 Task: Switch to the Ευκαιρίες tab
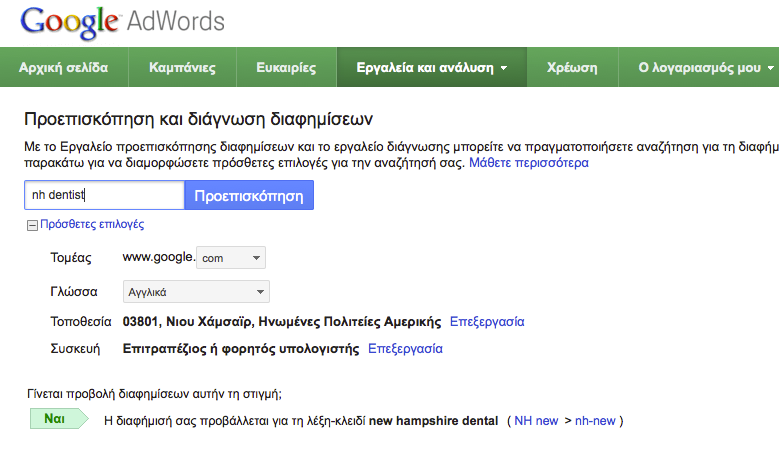286,68
